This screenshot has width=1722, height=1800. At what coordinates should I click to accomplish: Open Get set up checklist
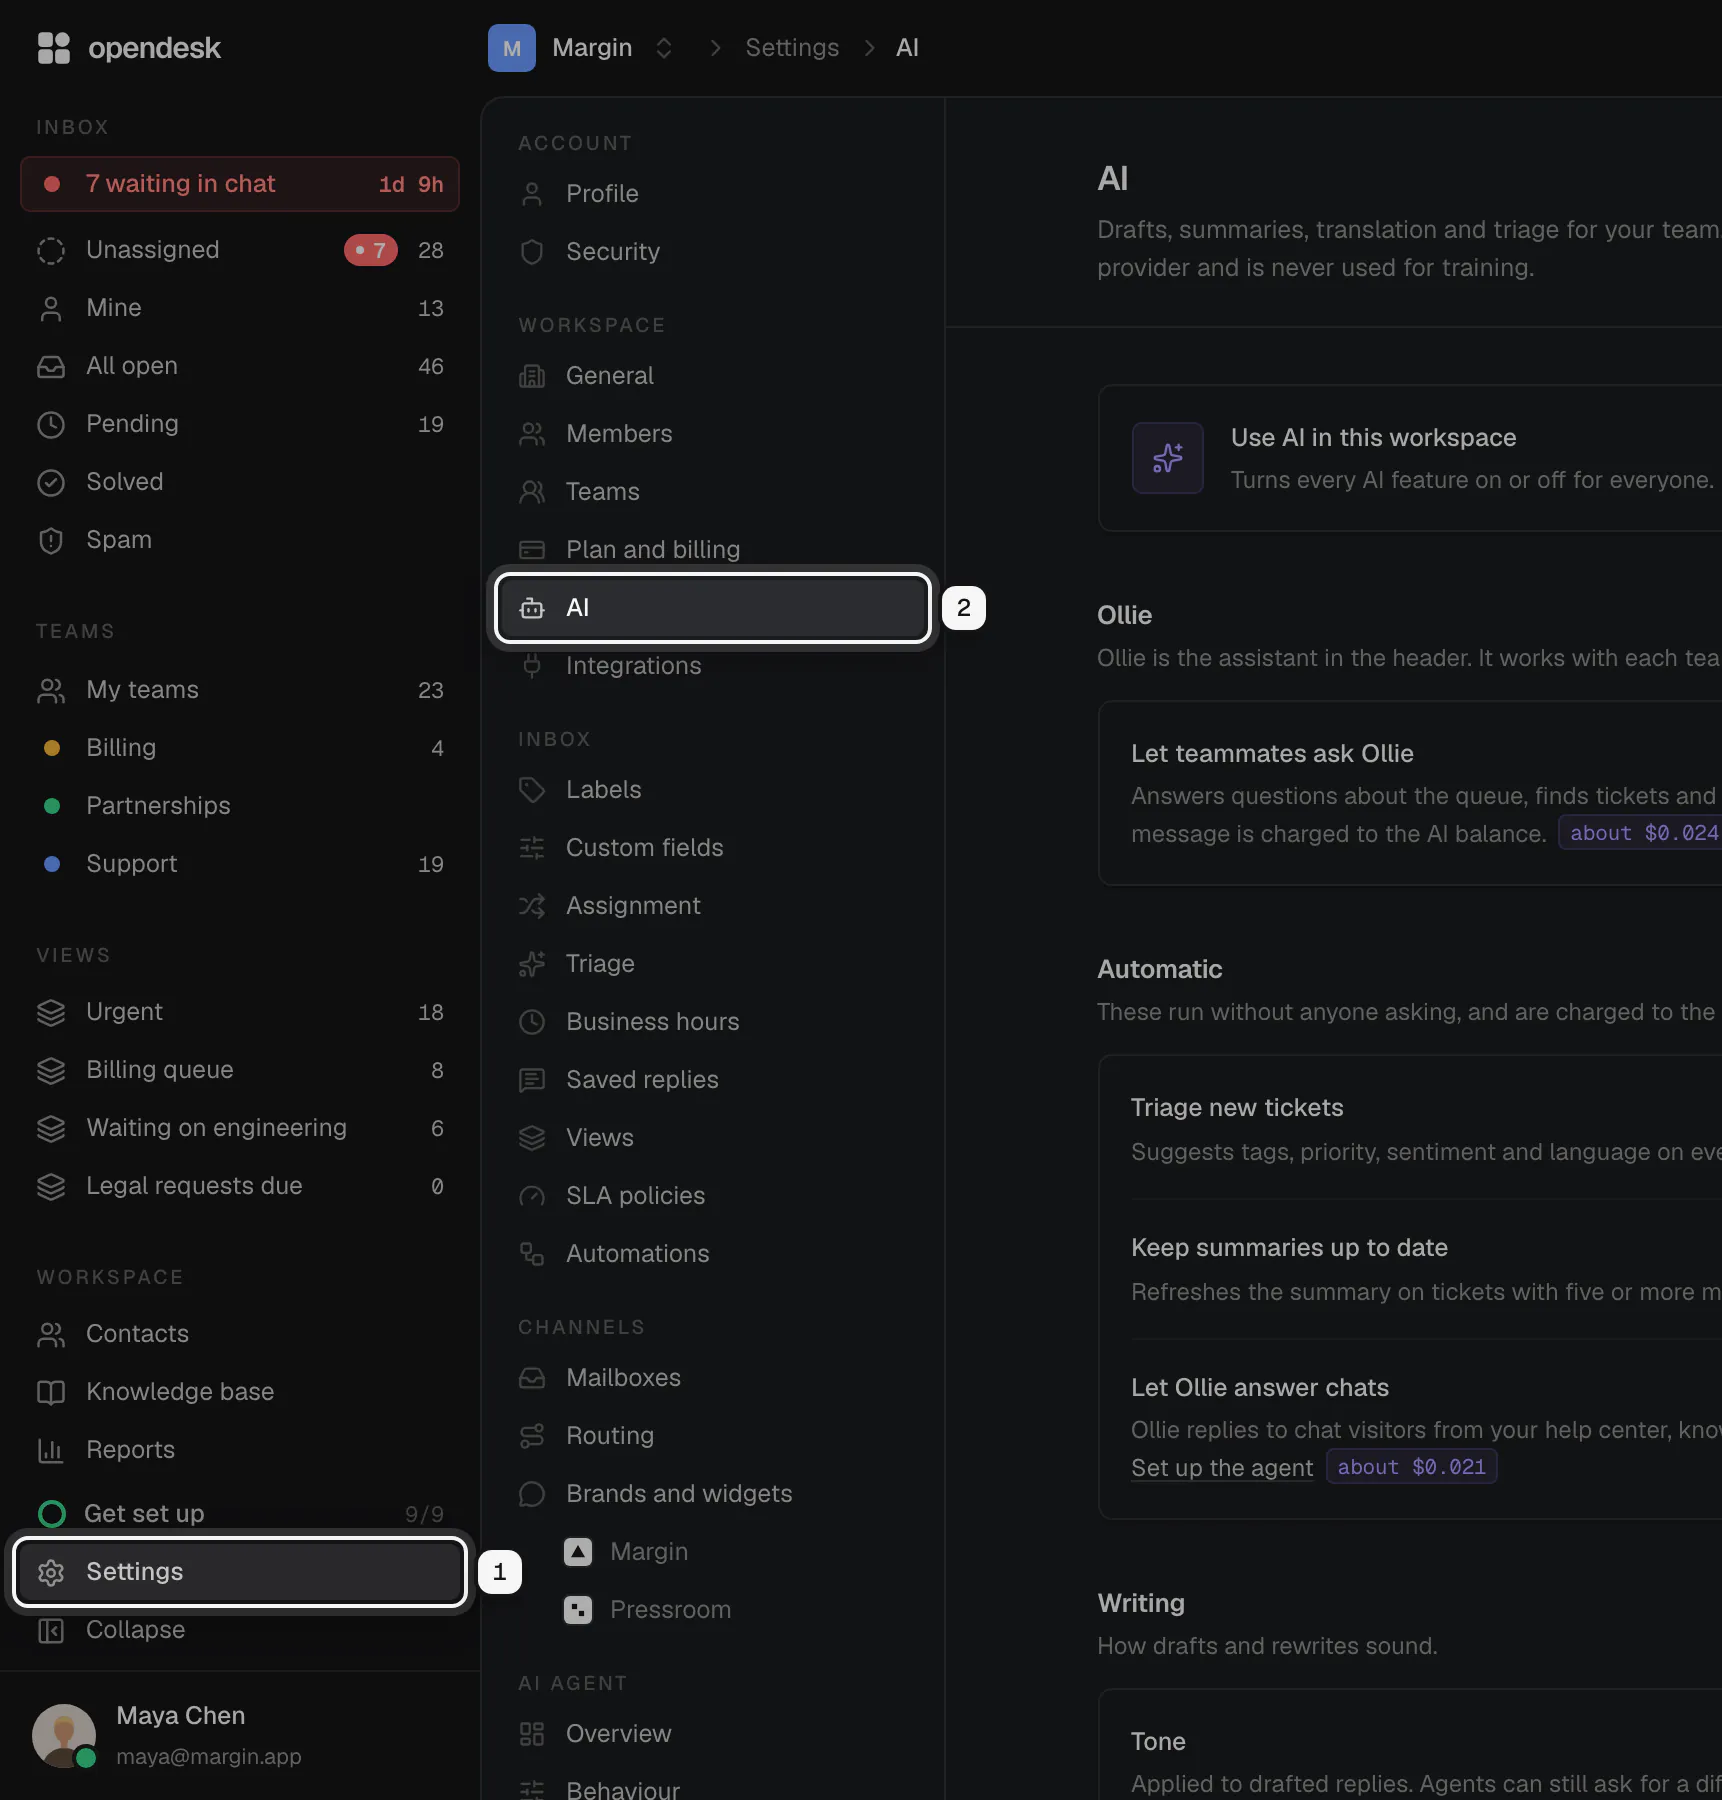pyautogui.click(x=240, y=1514)
